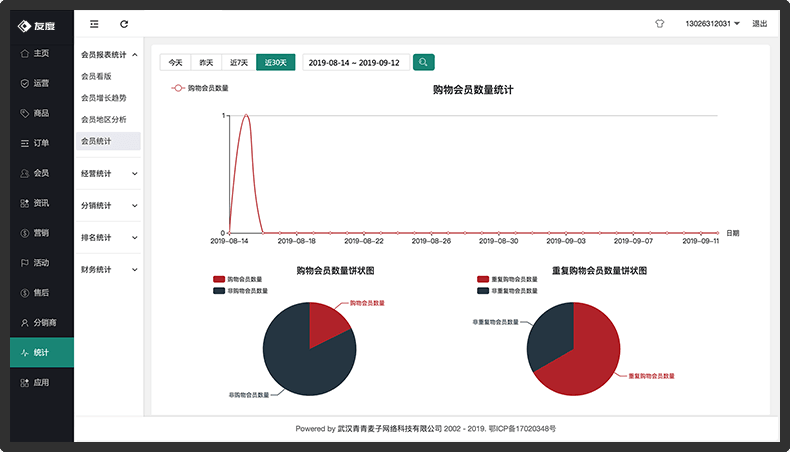Expand the 分销统计 menu group

pyautogui.click(x=108, y=206)
